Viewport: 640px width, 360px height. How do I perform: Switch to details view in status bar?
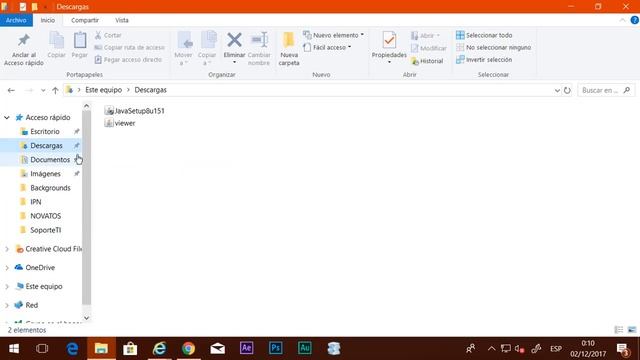coord(619,330)
